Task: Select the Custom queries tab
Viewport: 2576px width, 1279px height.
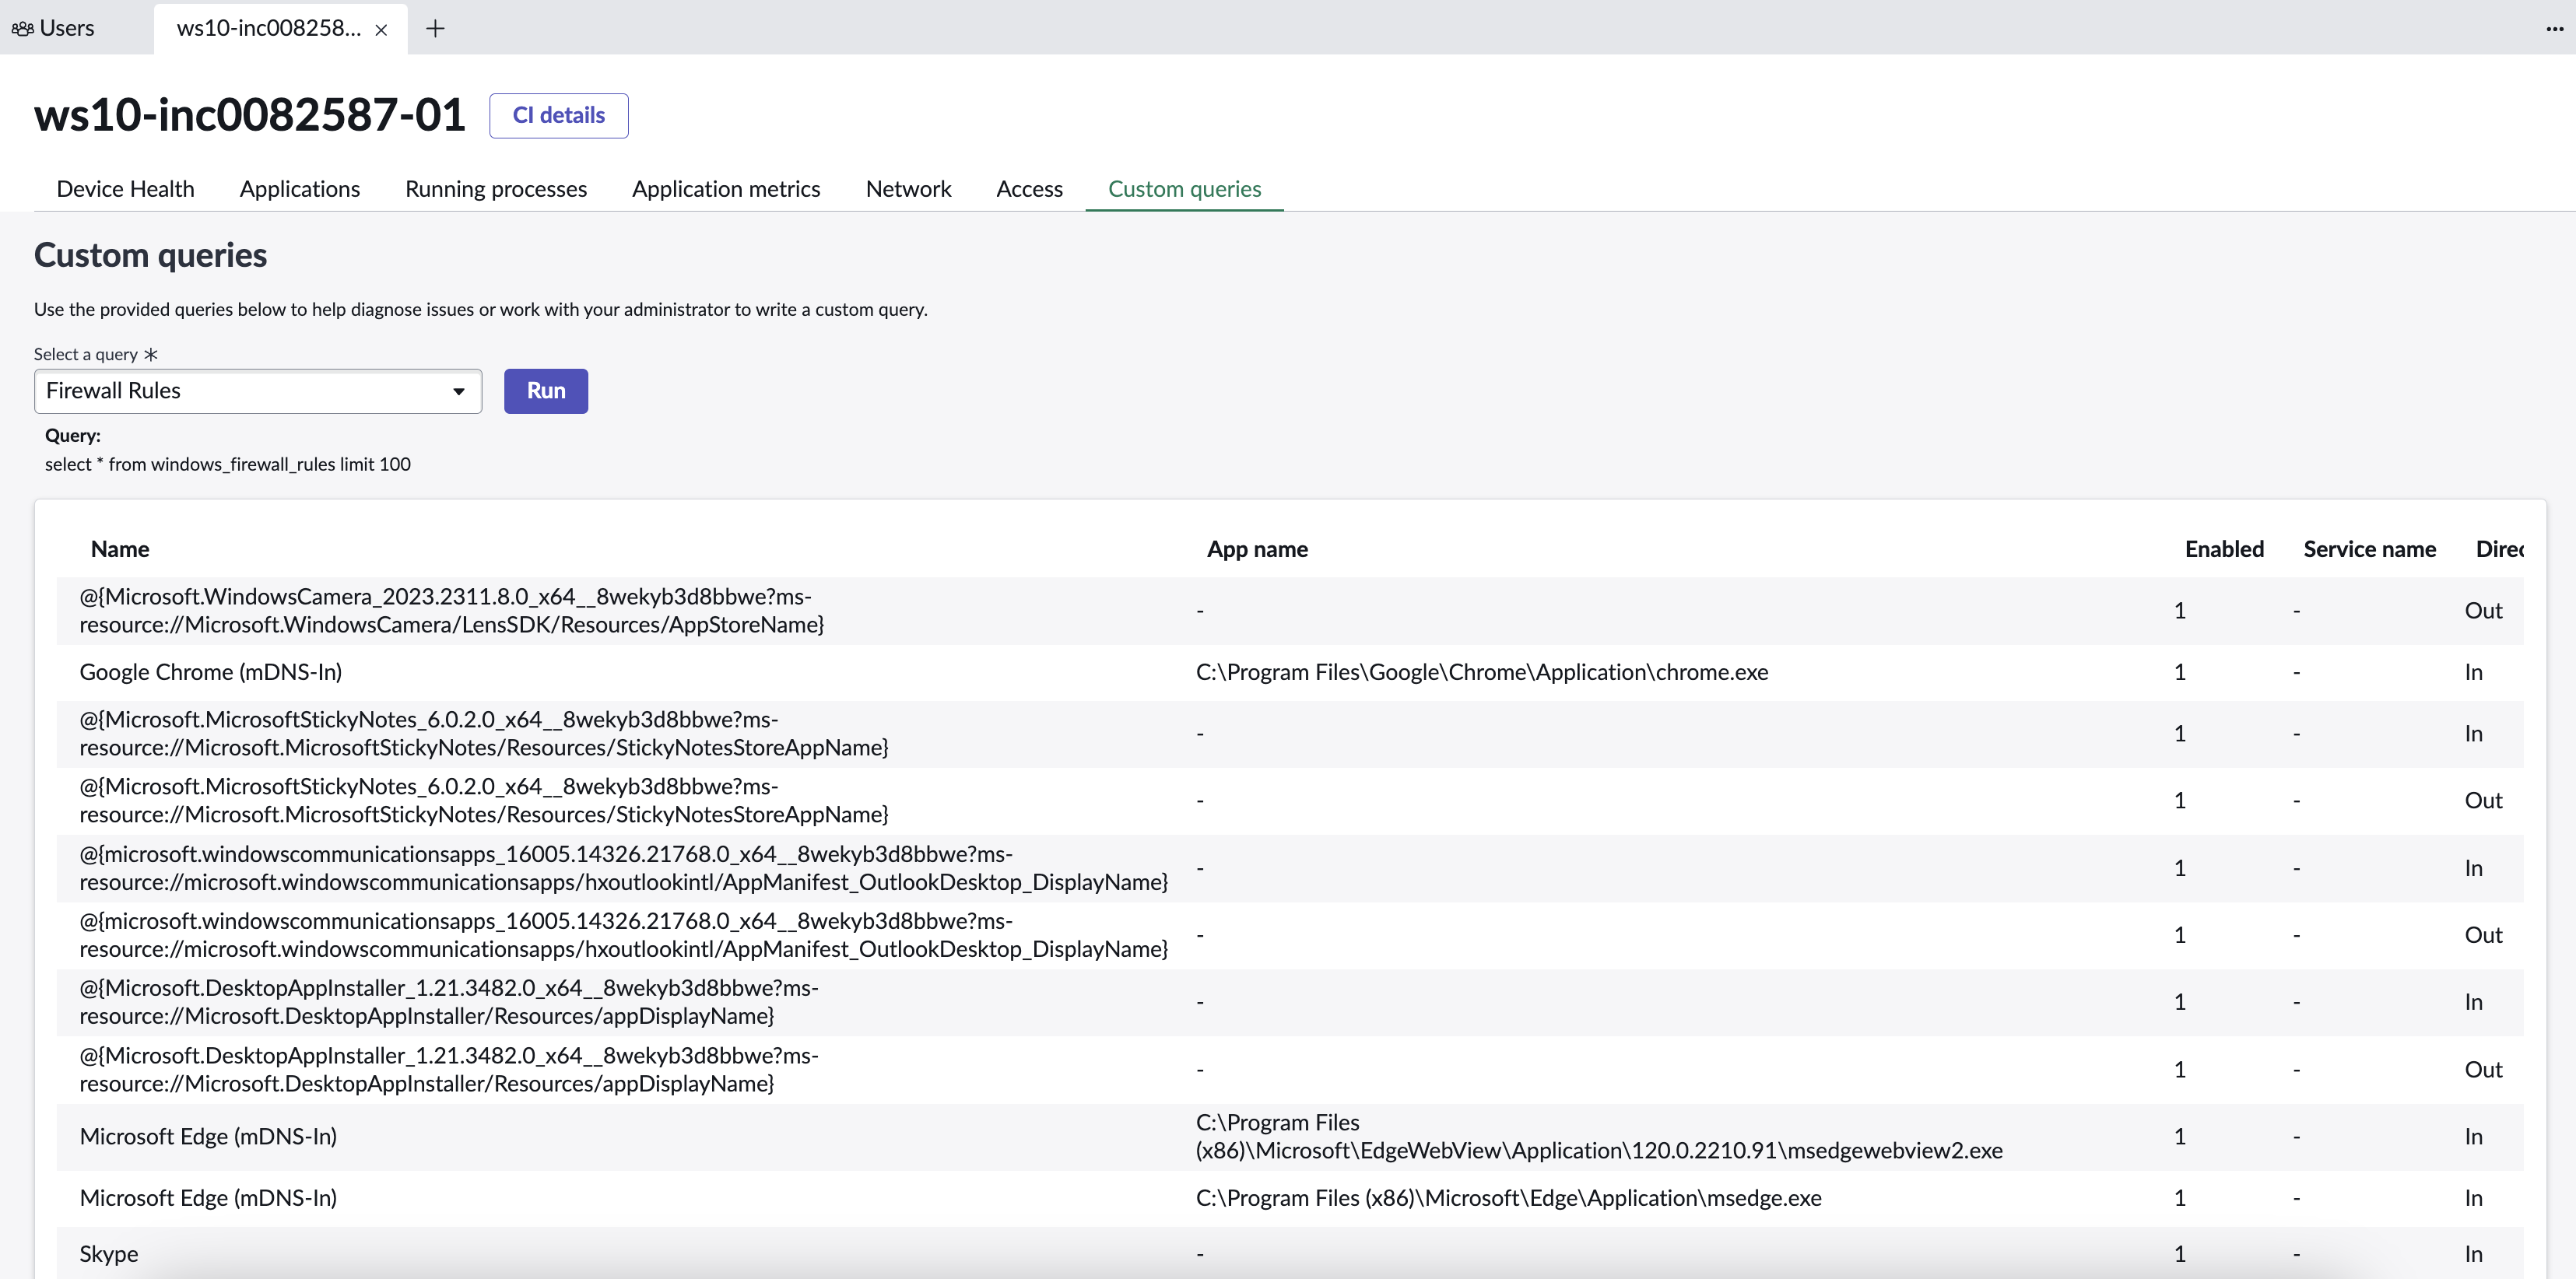Action: tap(1184, 189)
